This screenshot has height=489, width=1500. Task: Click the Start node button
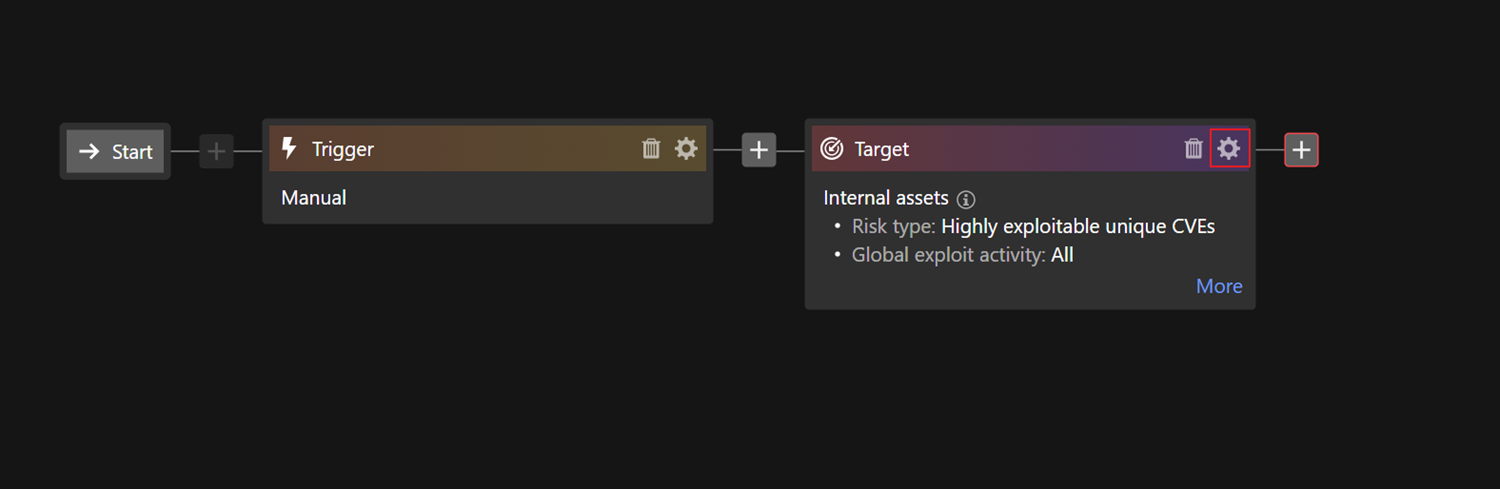[115, 151]
